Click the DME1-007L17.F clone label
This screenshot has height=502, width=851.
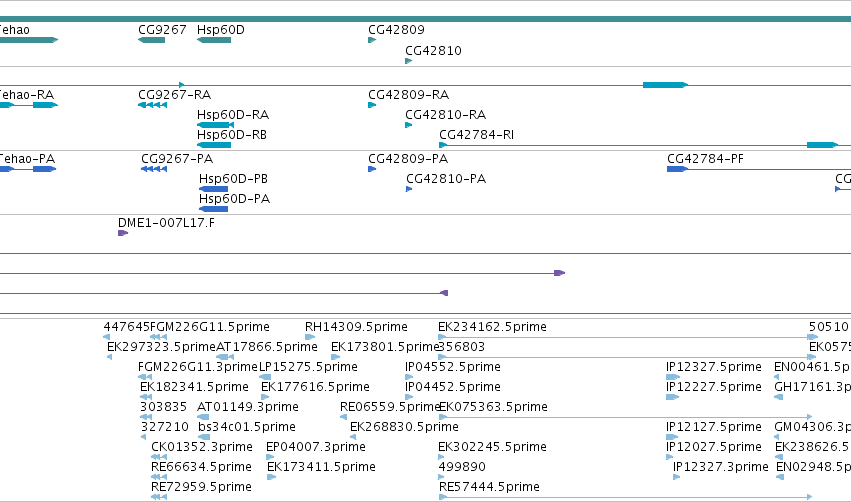click(x=166, y=223)
